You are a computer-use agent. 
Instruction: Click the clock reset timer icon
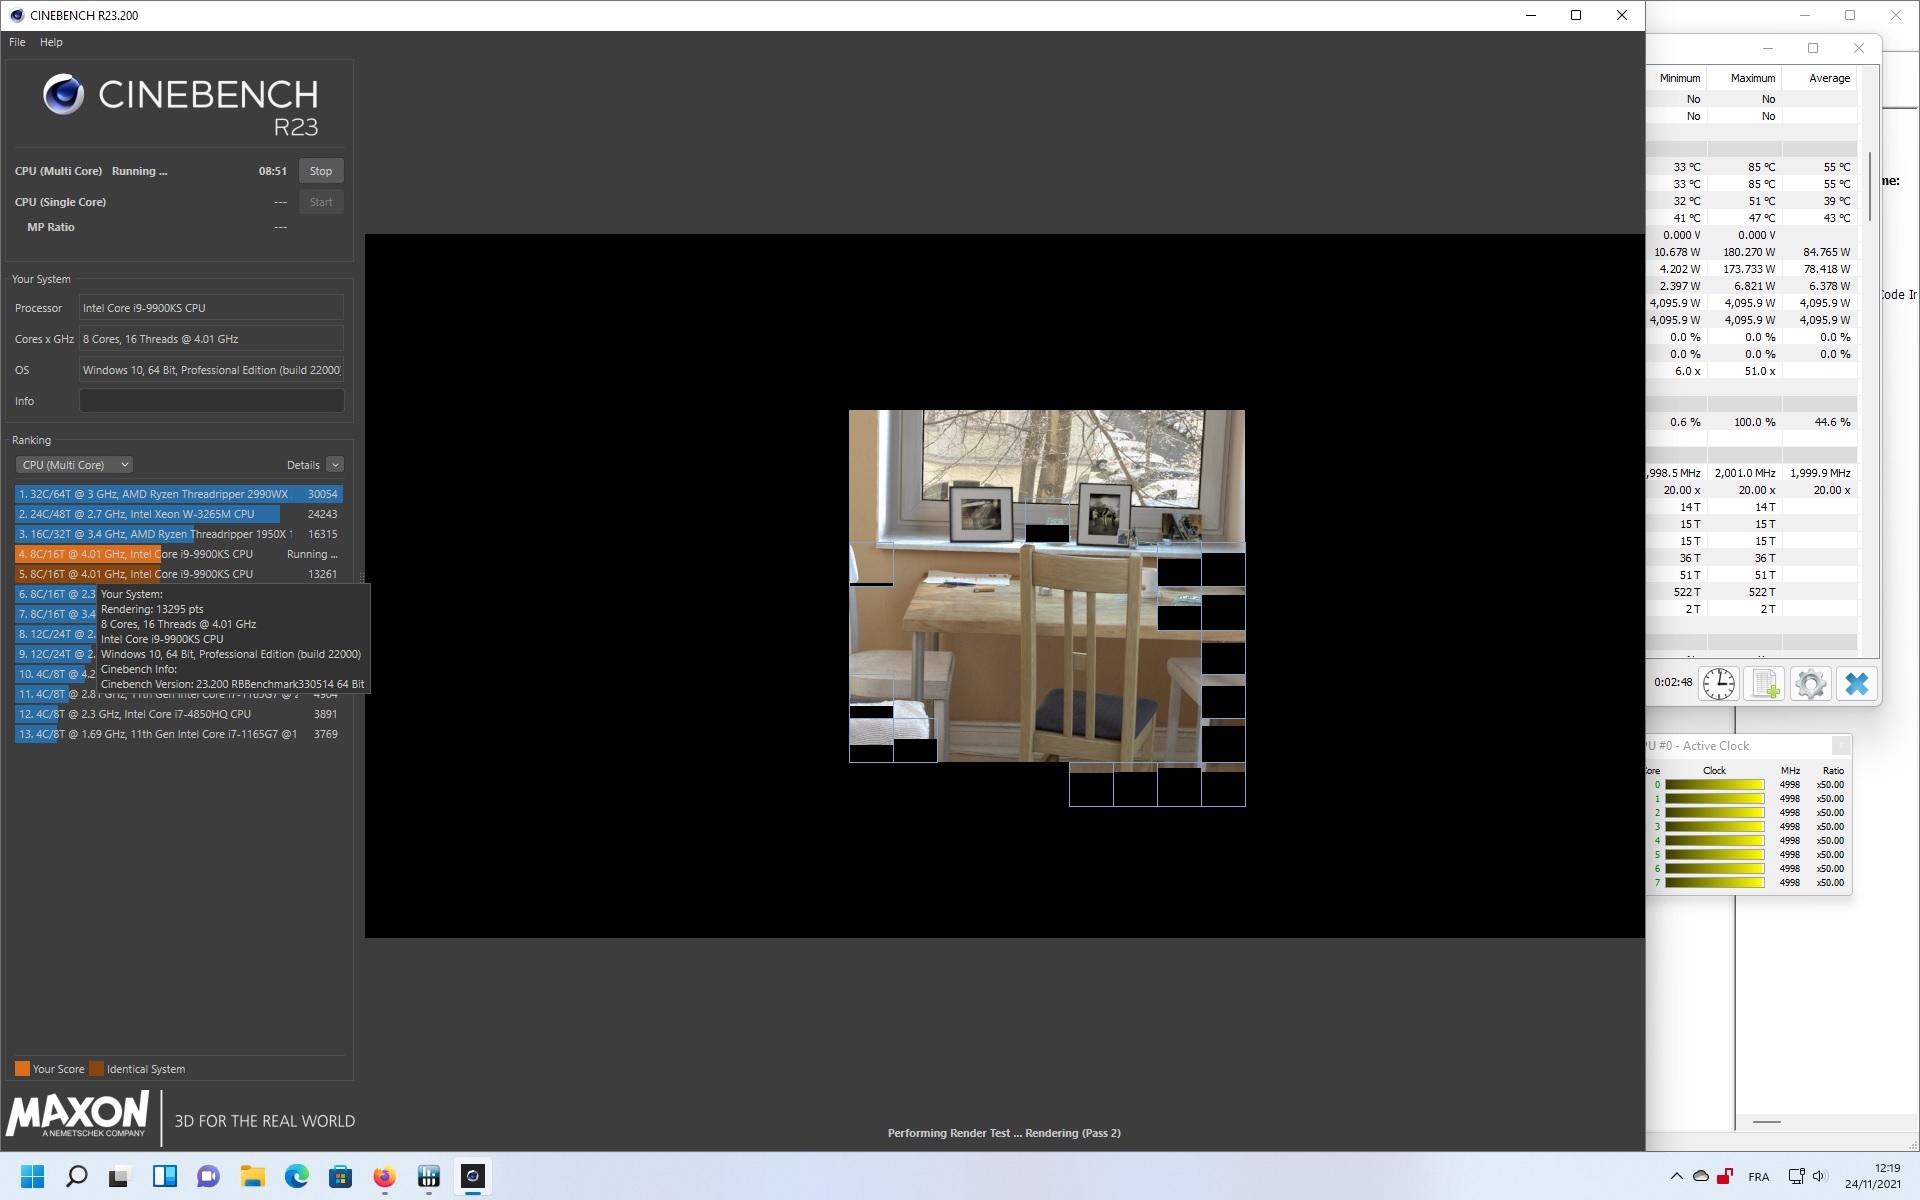1719,684
